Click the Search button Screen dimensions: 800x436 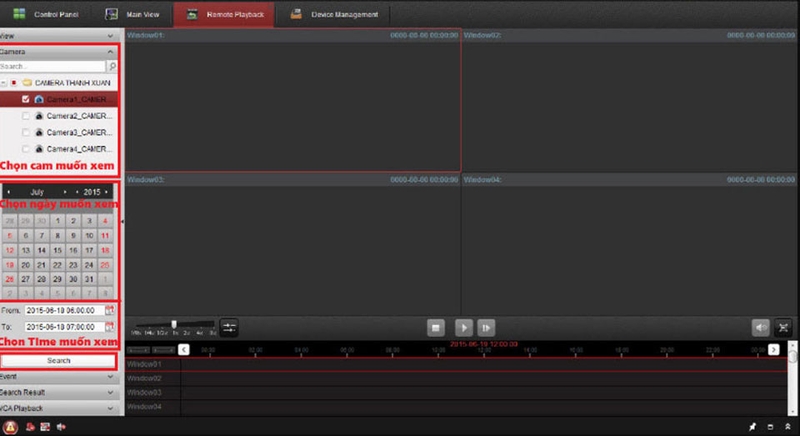(x=59, y=360)
